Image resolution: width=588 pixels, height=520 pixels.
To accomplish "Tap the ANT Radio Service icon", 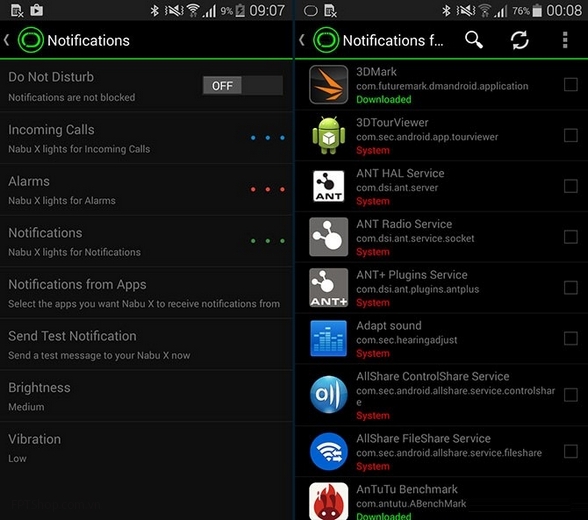I will pyautogui.click(x=328, y=237).
